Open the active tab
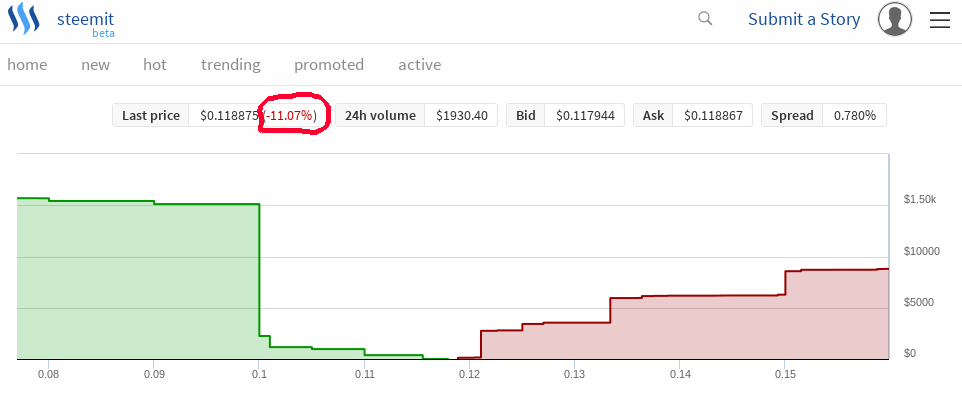962x393 pixels. tap(420, 64)
